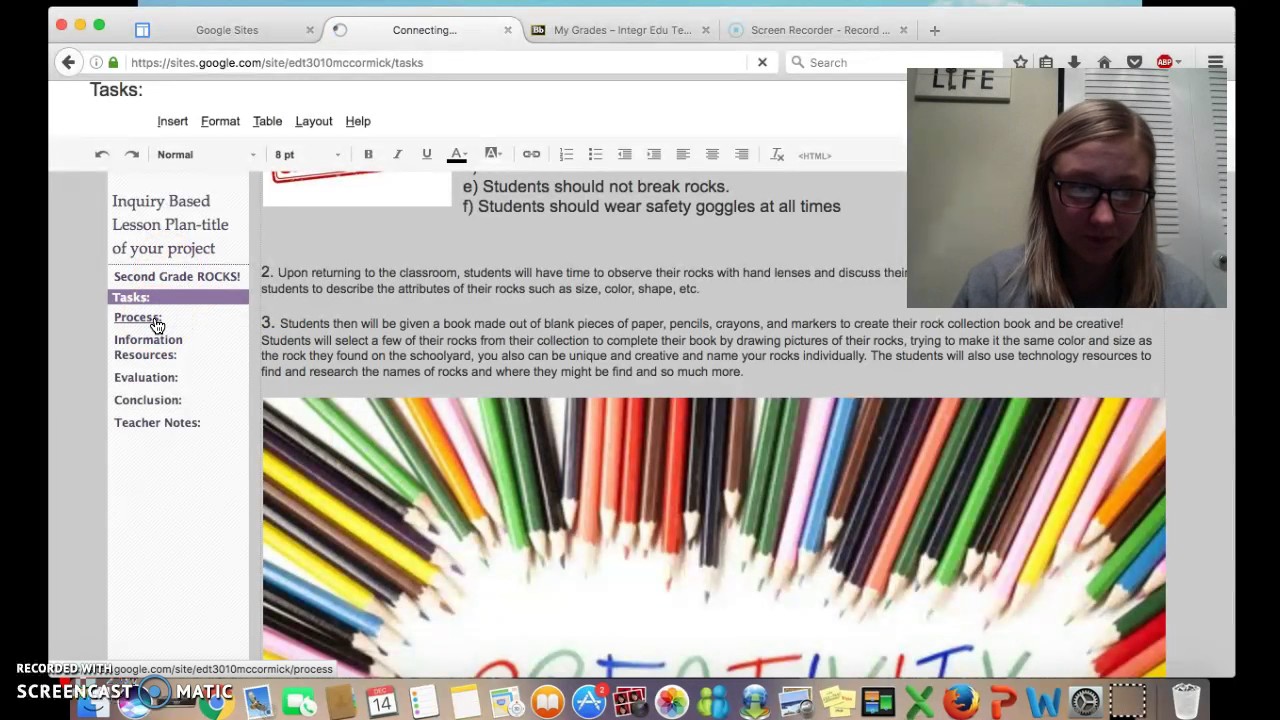Click the colored pencils image
Viewport: 1280px width, 720px height.
(714, 537)
